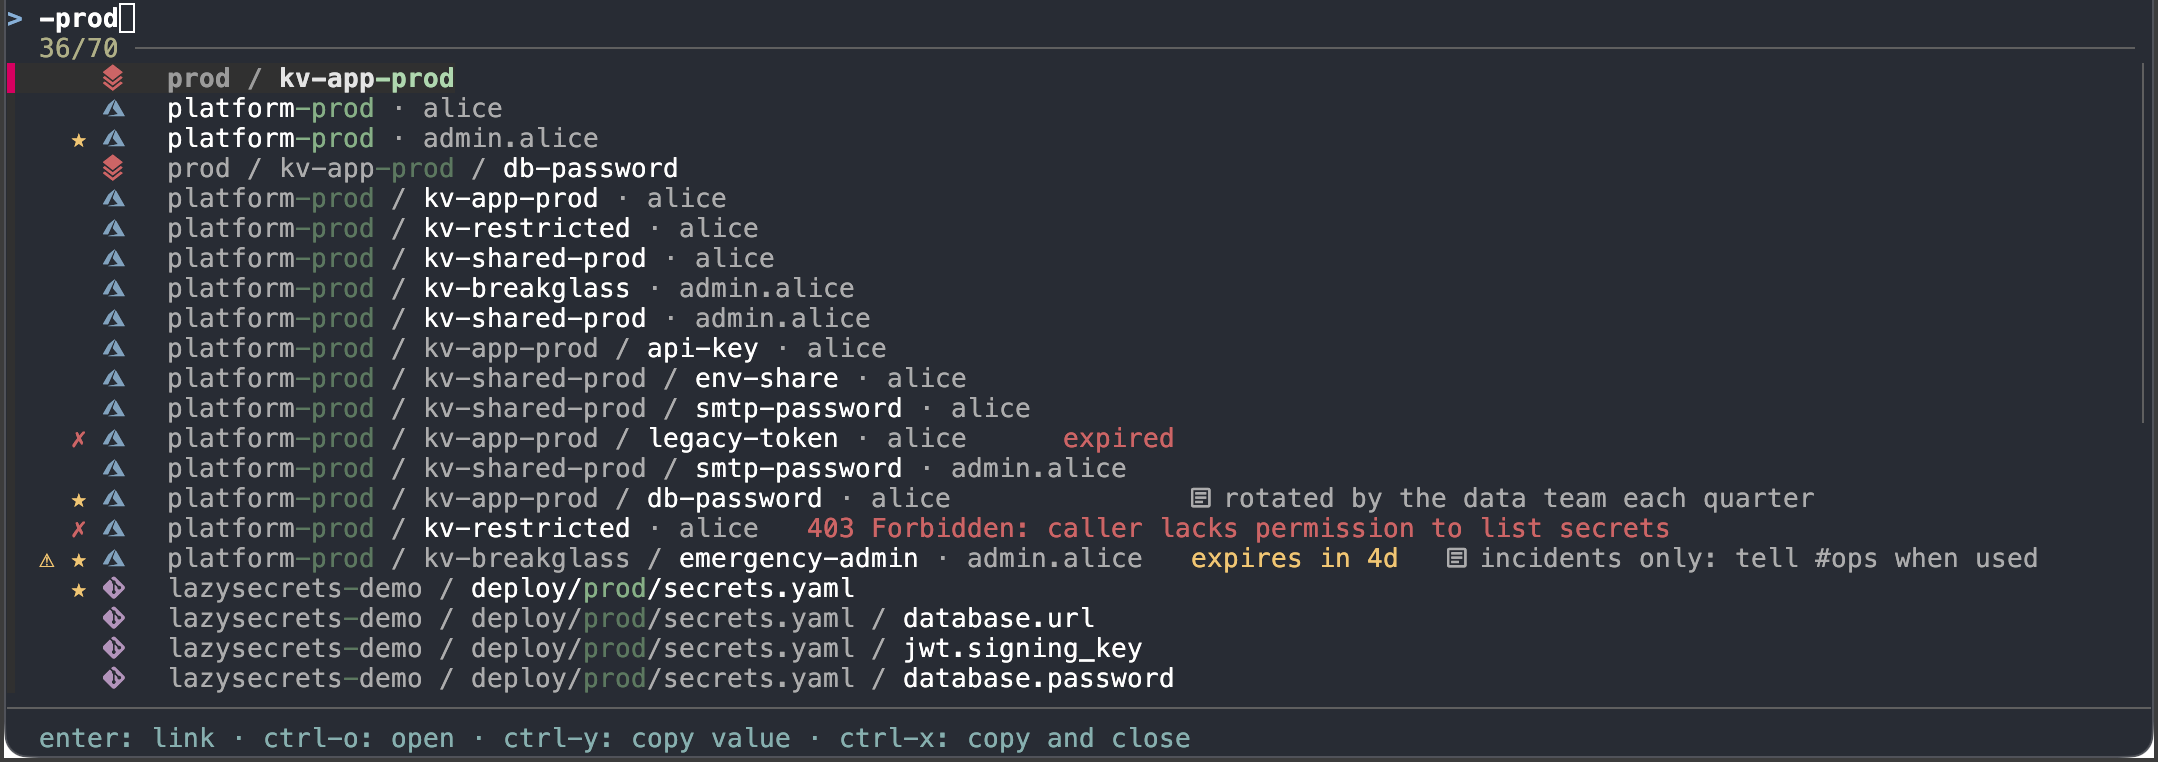2158x762 pixels.
Task: Click the 'ctrl-y: copy value' hint
Action: (646, 738)
